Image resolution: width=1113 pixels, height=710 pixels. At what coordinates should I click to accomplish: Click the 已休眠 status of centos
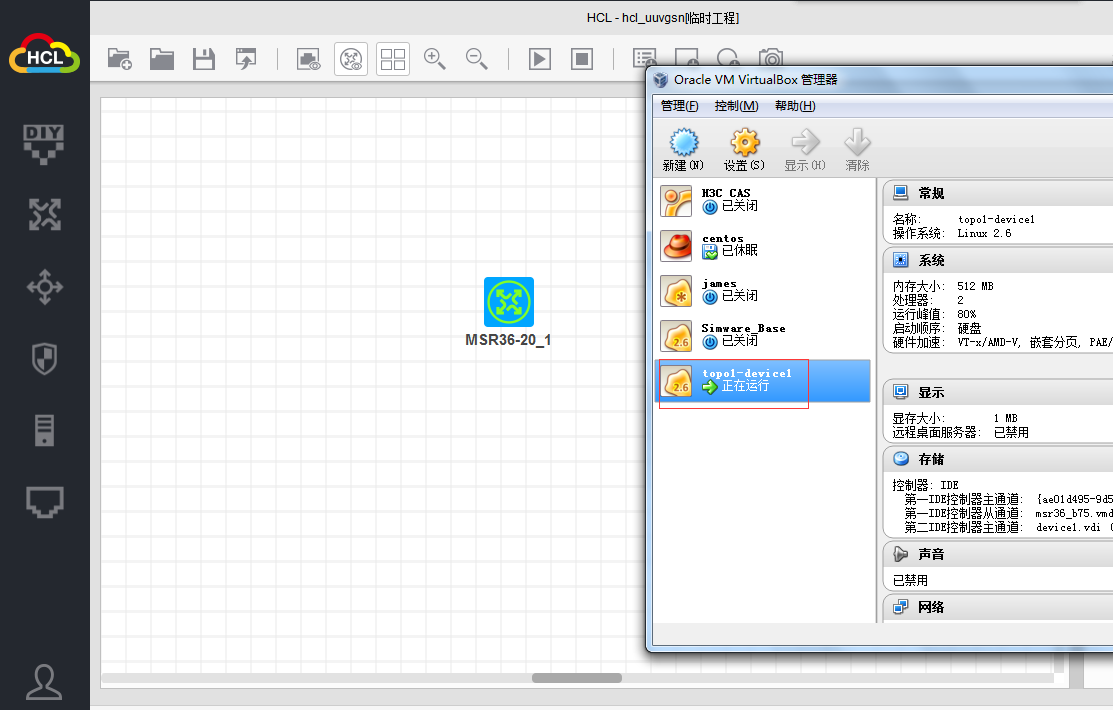click(x=740, y=250)
